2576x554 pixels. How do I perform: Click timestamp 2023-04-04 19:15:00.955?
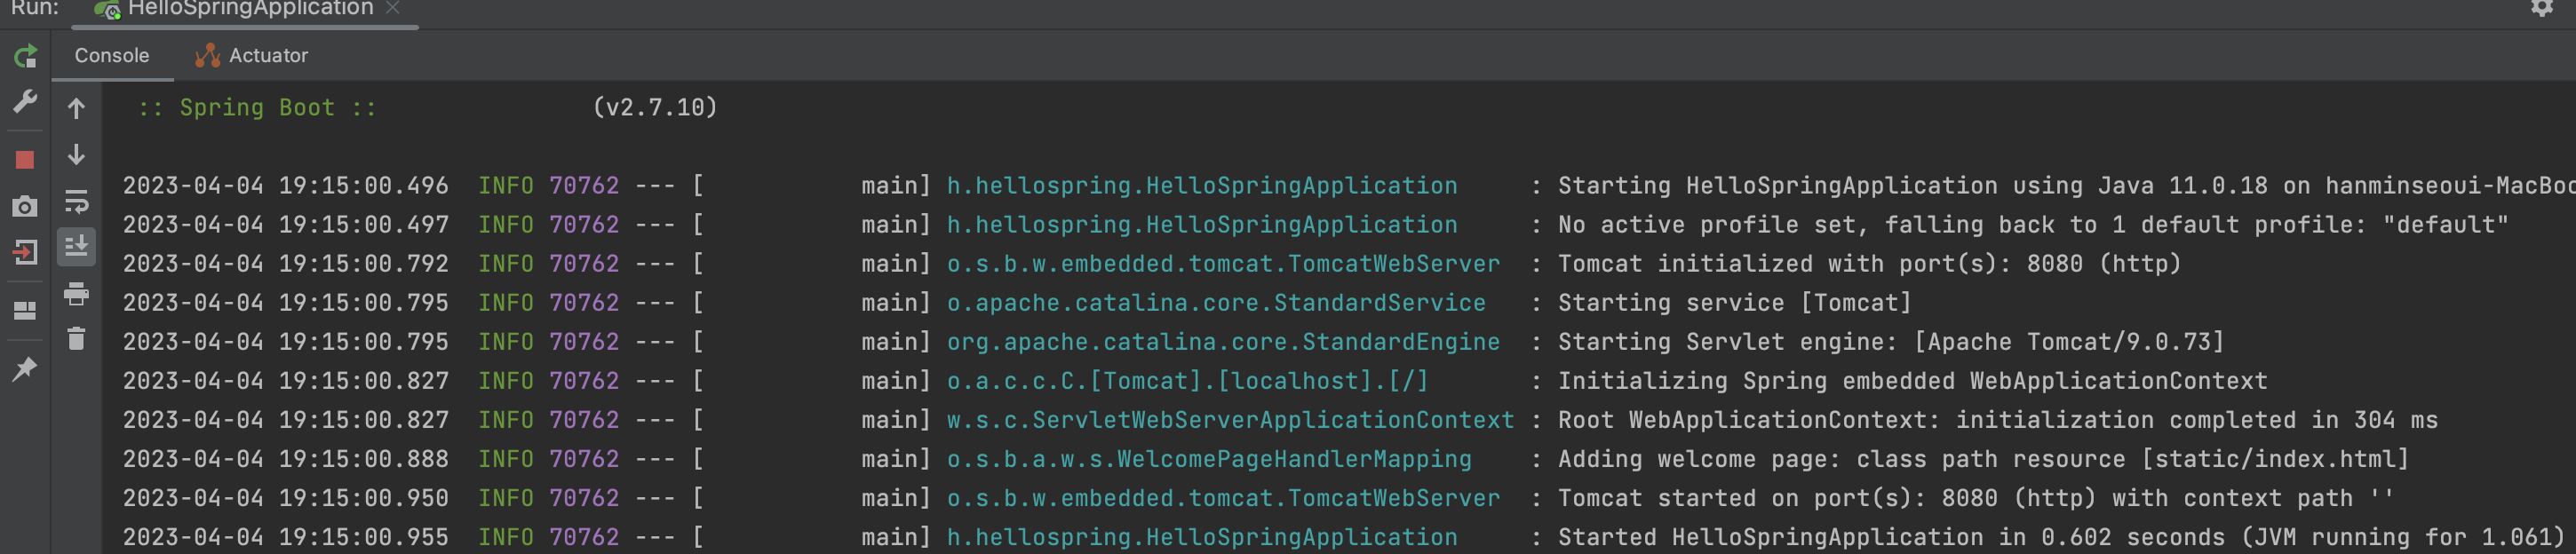point(286,537)
